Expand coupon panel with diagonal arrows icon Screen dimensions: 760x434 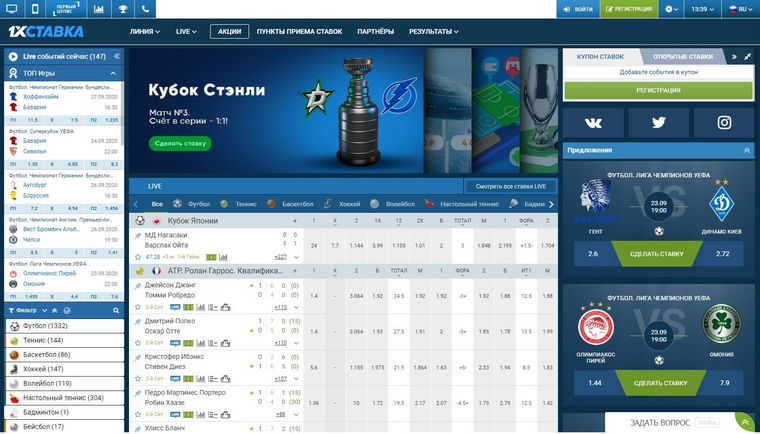click(747, 56)
